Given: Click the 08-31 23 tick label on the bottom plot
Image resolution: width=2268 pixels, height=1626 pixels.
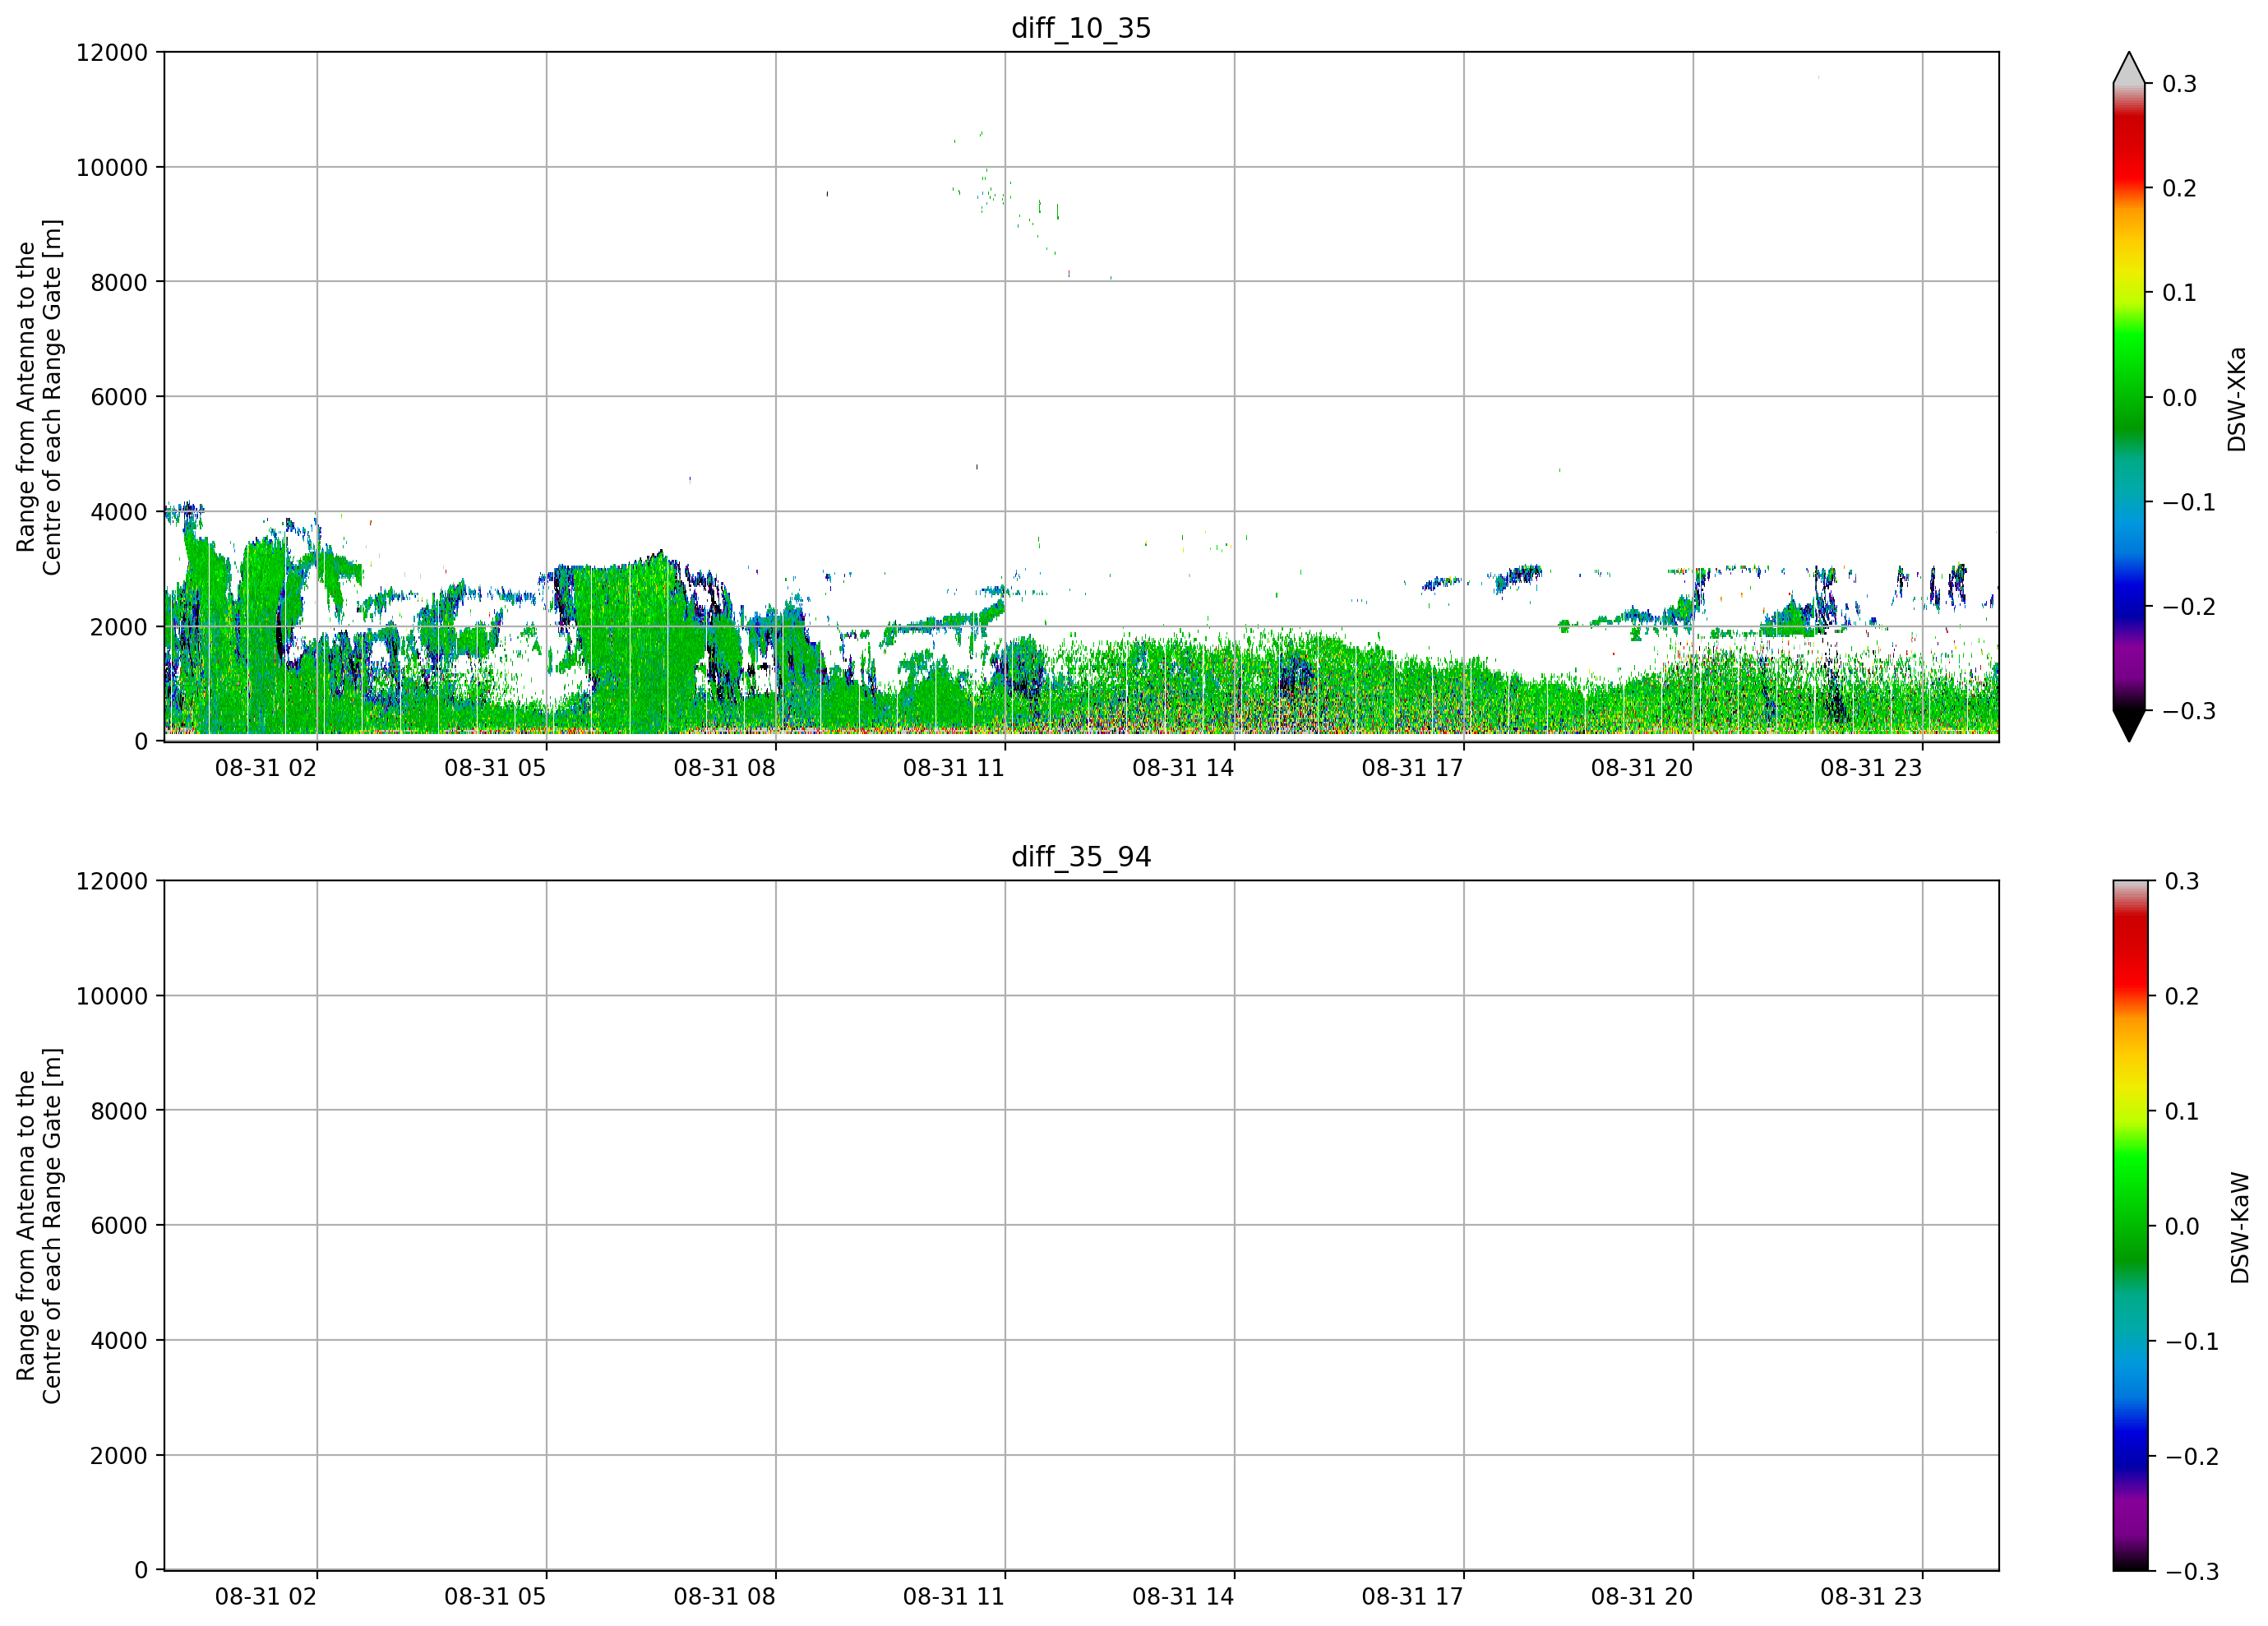Looking at the screenshot, I should coord(1871,1597).
